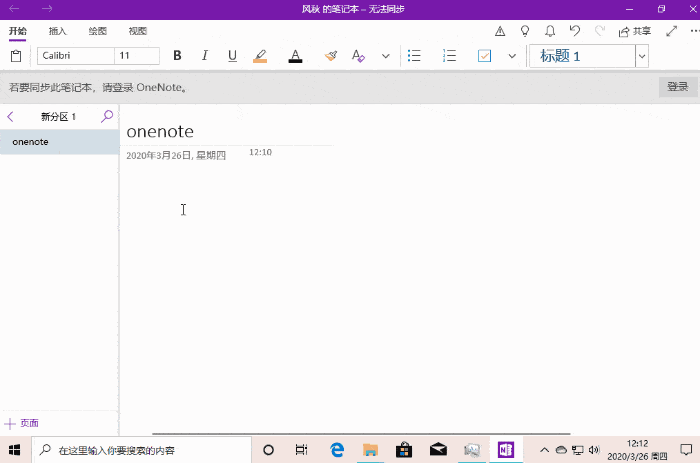Add a to-do checkbox tag
The width and height of the screenshot is (700, 463).
[x=484, y=56]
